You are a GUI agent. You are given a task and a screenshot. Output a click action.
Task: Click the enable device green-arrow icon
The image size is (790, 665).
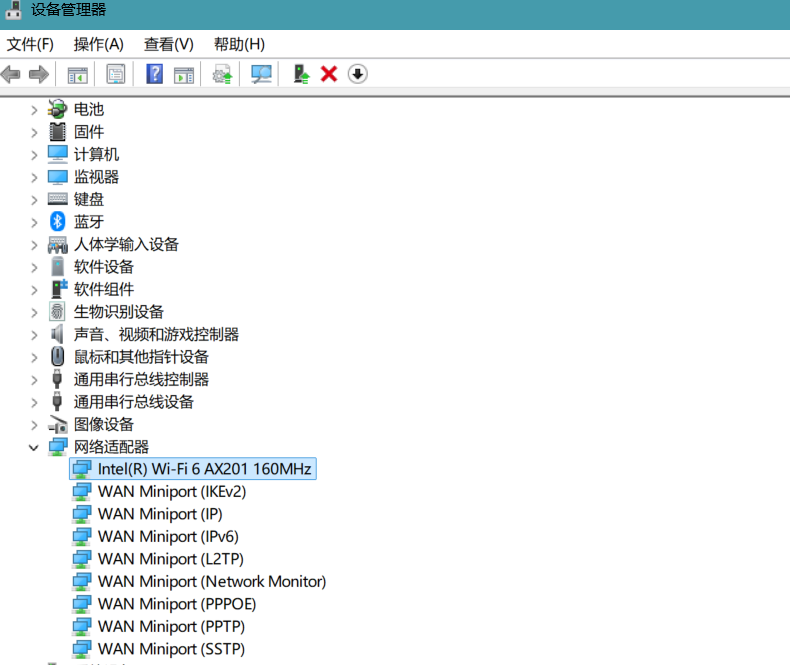(x=300, y=74)
